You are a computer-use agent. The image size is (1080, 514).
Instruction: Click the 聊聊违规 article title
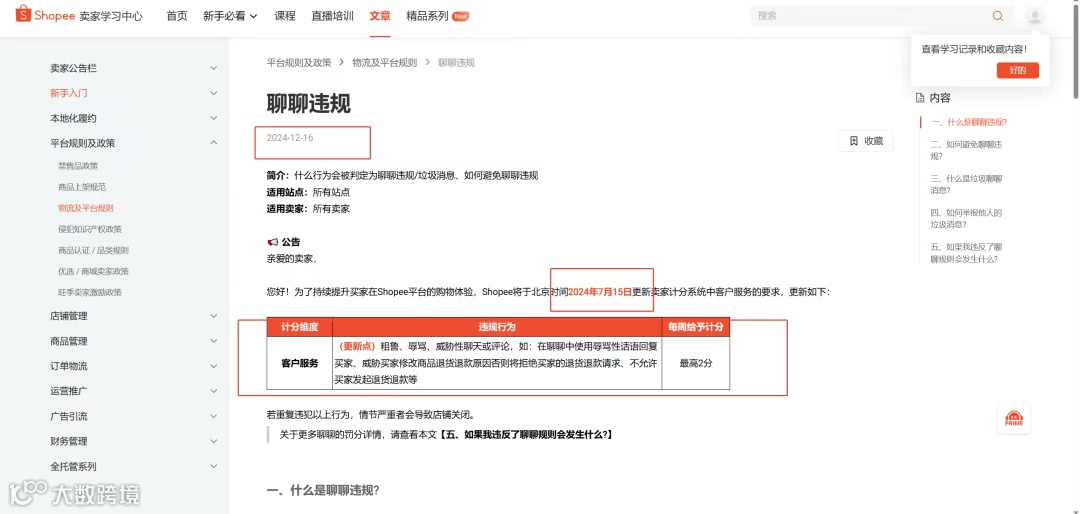(309, 104)
